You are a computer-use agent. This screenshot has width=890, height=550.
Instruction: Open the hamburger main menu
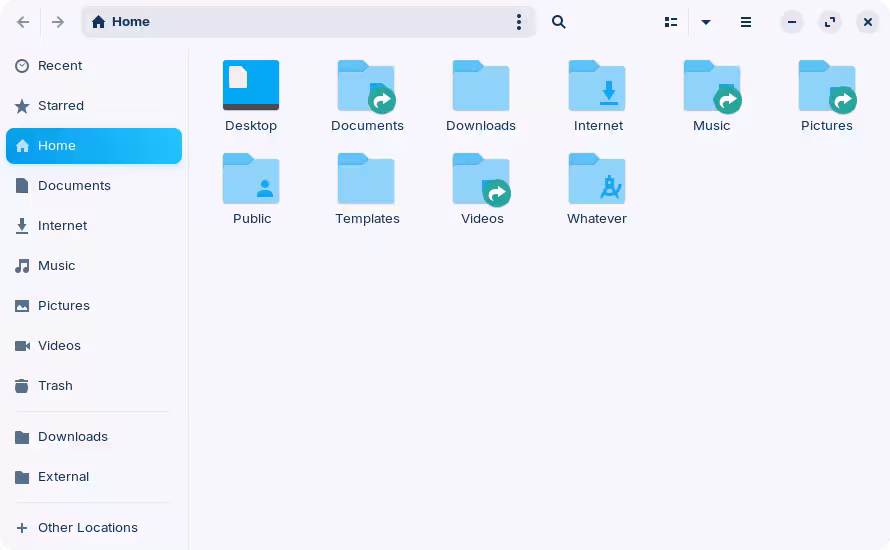[x=746, y=22]
